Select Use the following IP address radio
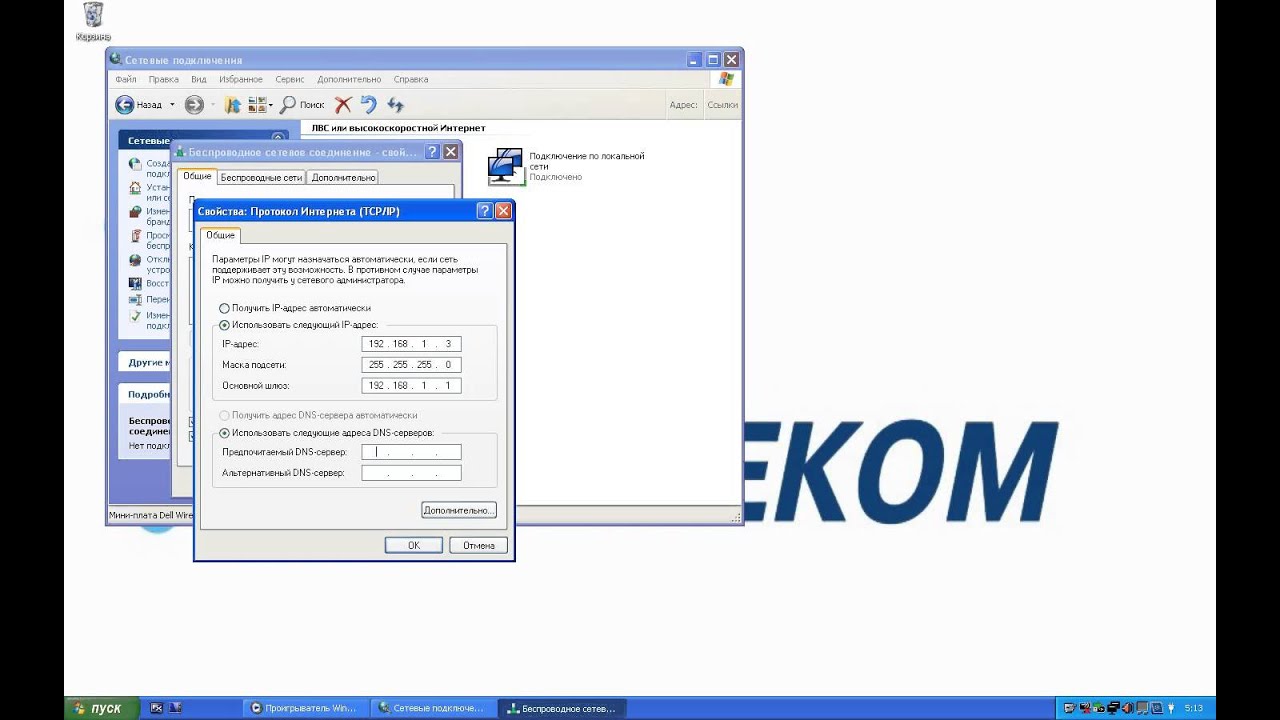1280x720 pixels. pos(224,325)
